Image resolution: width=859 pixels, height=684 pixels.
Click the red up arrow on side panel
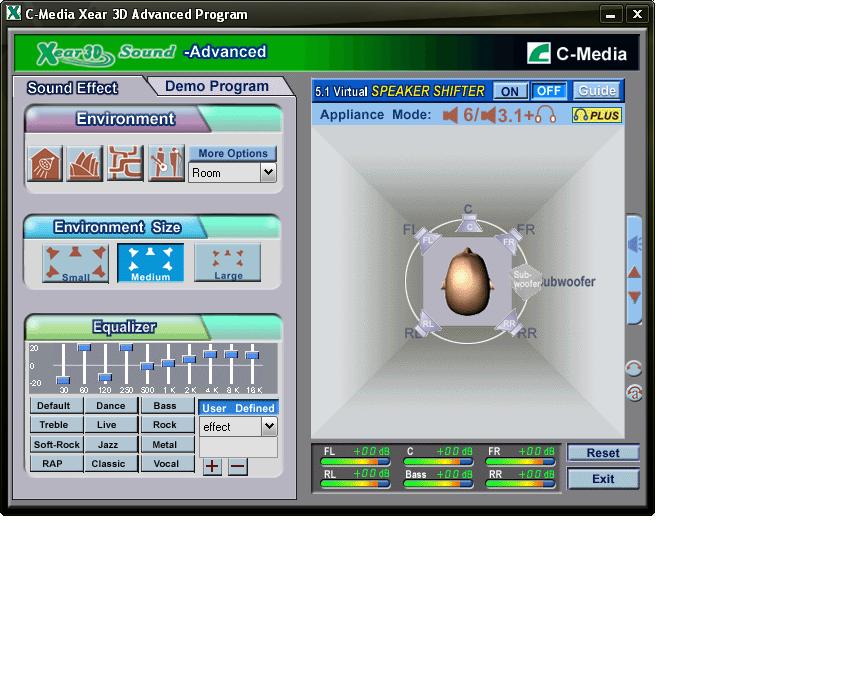tap(634, 272)
